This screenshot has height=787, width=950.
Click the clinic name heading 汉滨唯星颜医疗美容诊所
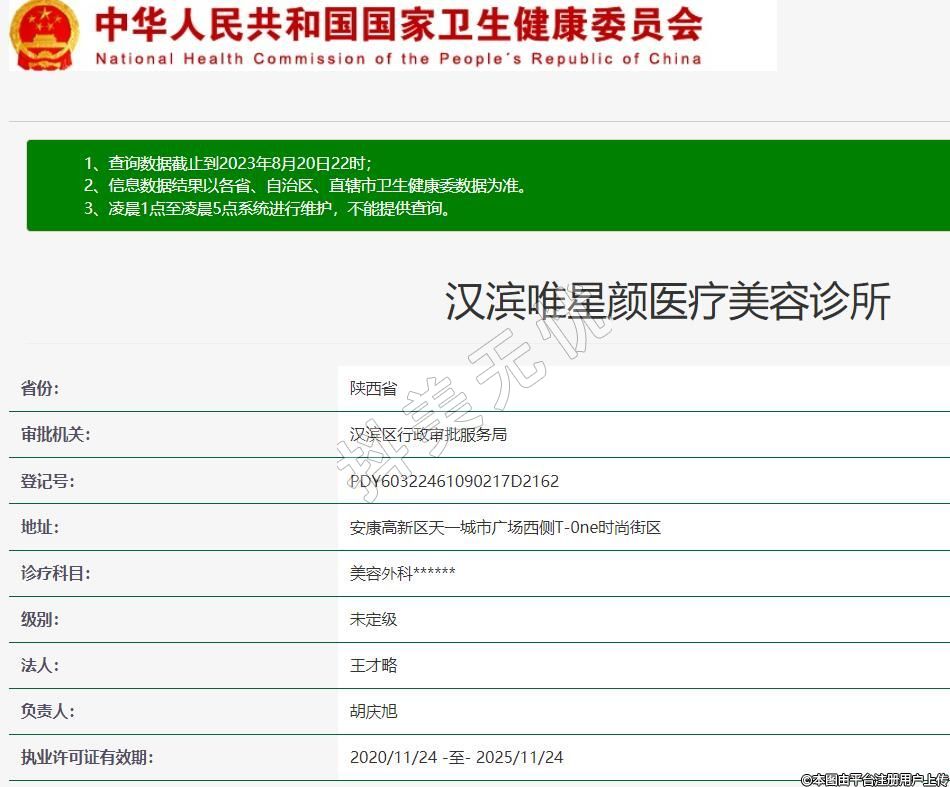tap(667, 301)
